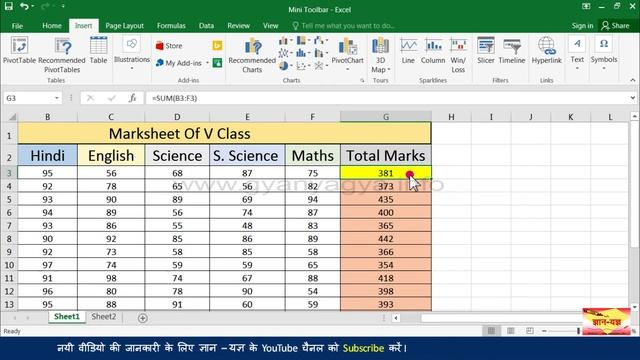
Task: Insert a Hyperlink
Action: [547, 50]
